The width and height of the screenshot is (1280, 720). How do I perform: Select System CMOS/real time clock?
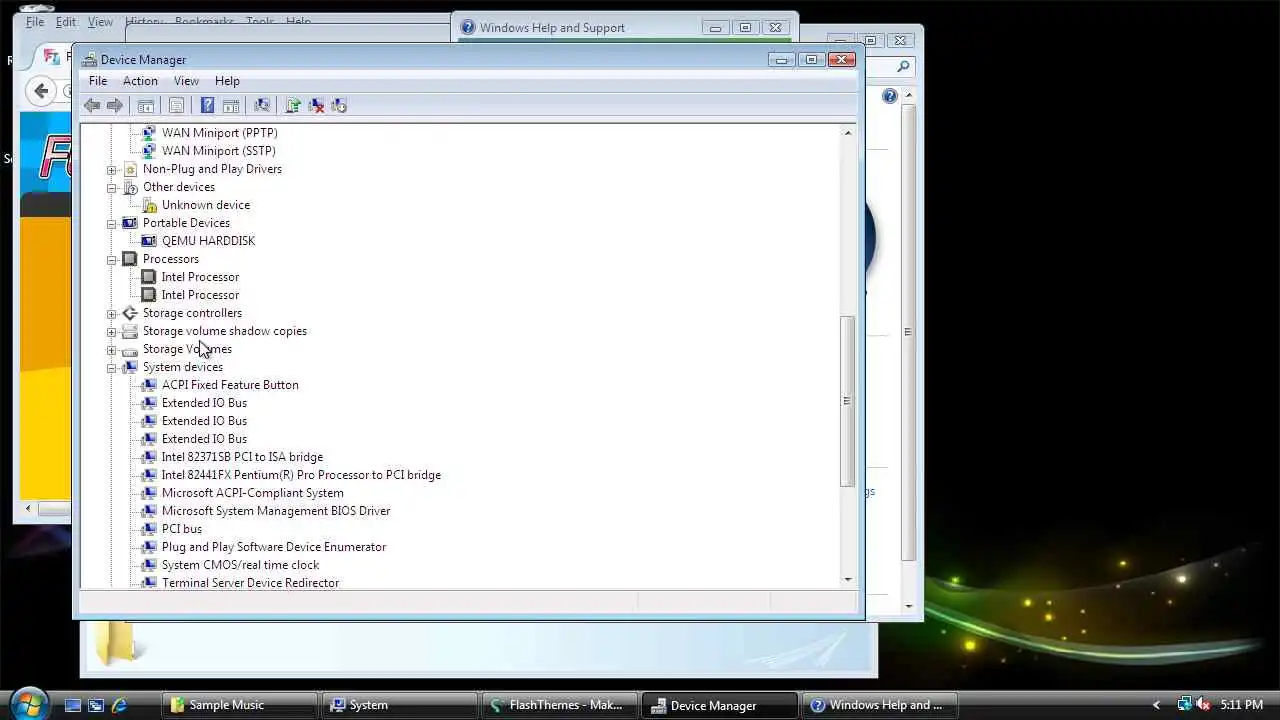(x=240, y=565)
